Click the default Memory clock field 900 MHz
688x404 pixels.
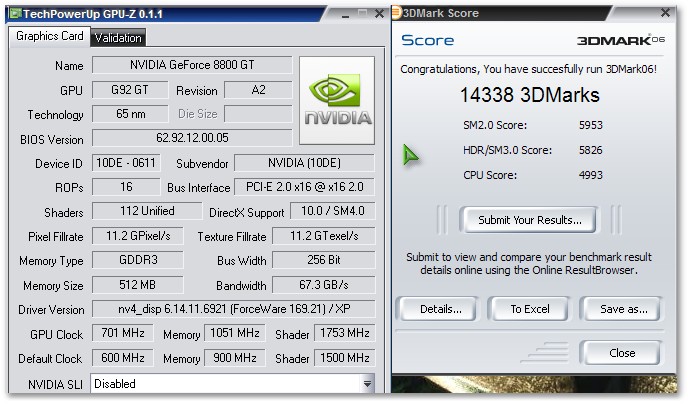[235, 358]
